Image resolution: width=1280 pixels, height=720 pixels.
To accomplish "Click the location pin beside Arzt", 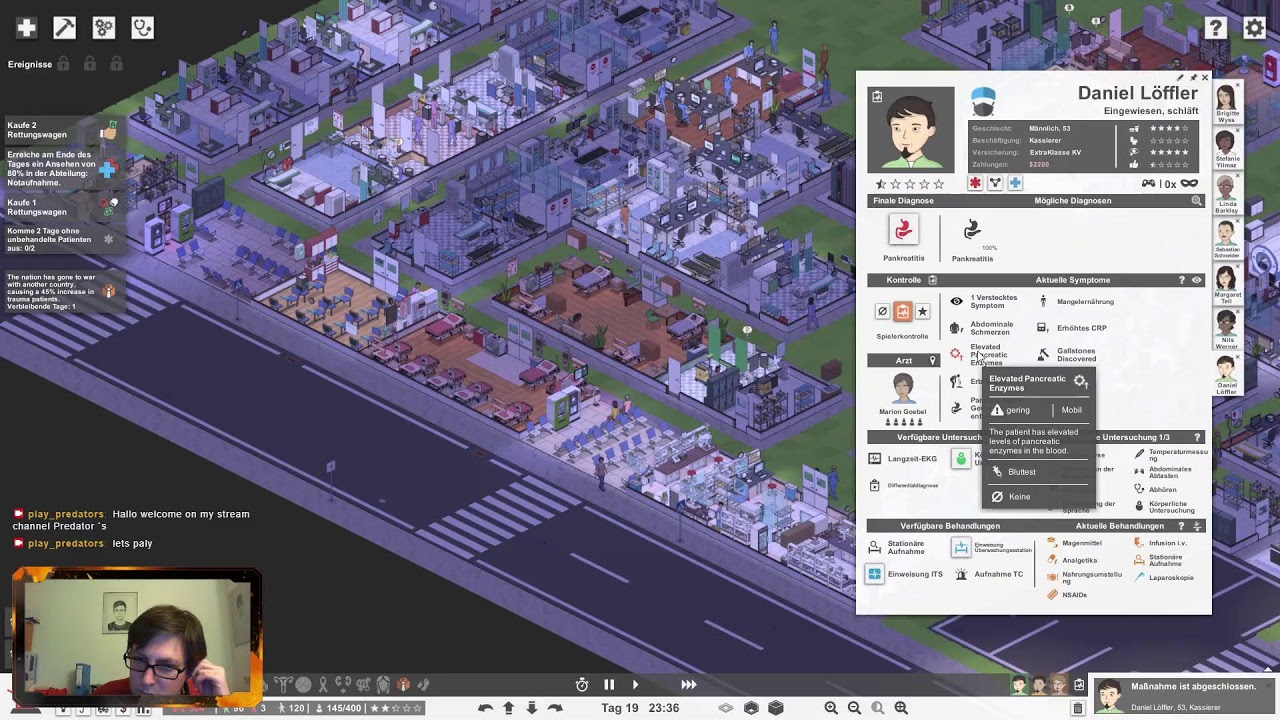I will [x=932, y=360].
